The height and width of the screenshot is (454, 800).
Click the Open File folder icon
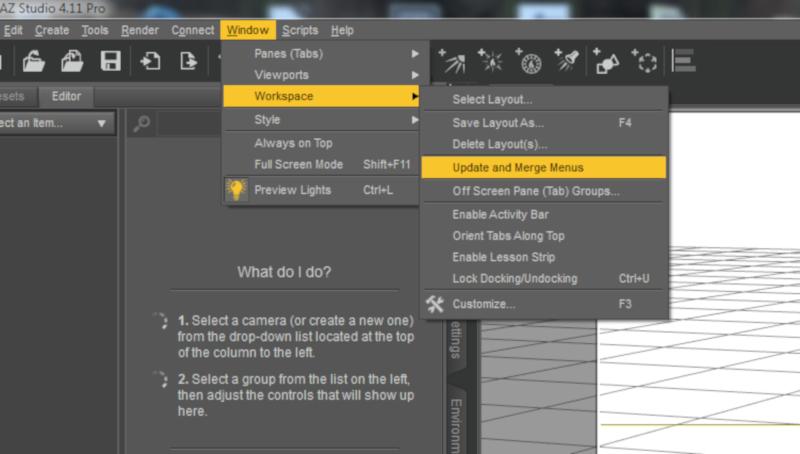[34, 61]
